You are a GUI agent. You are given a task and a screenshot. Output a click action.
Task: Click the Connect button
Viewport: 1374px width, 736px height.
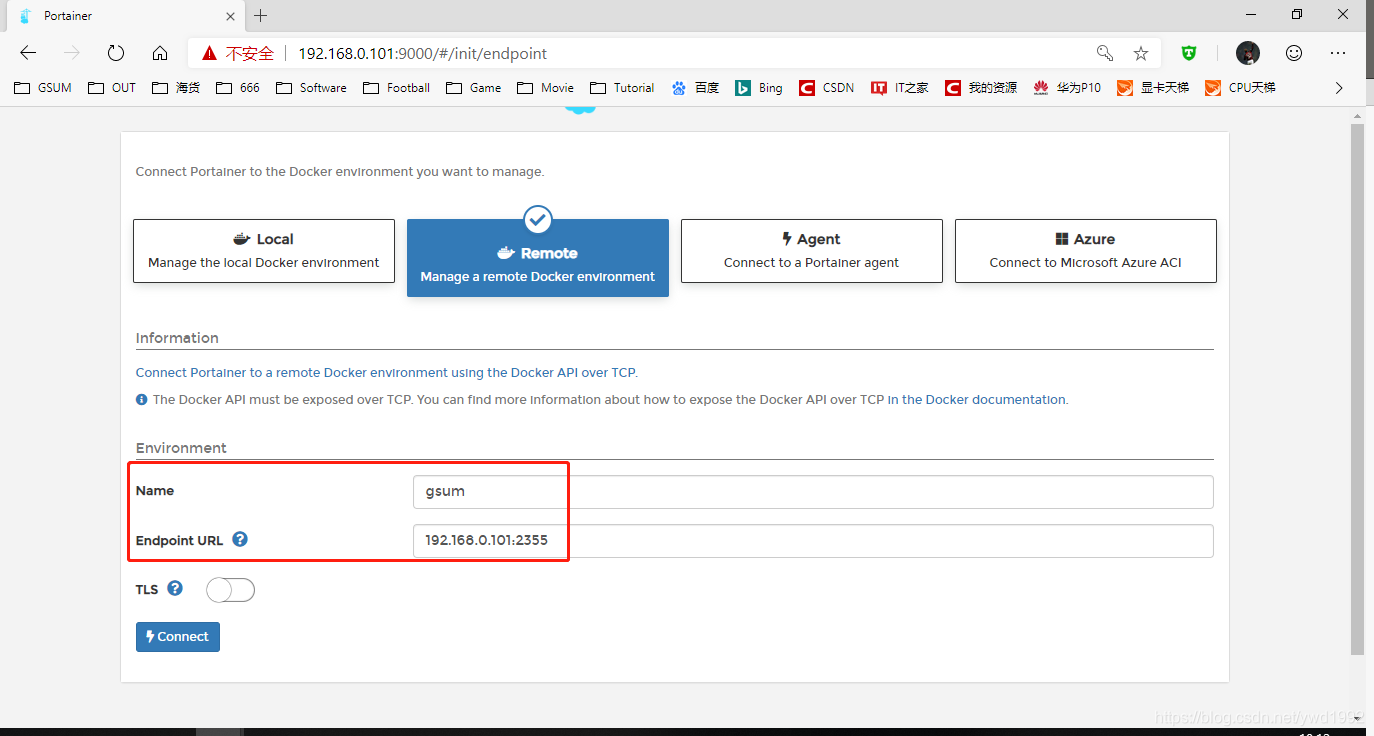point(178,637)
